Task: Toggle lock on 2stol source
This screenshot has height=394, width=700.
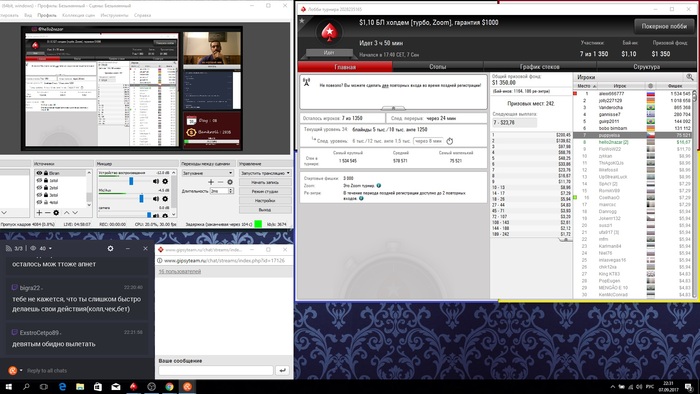Action: point(46,188)
